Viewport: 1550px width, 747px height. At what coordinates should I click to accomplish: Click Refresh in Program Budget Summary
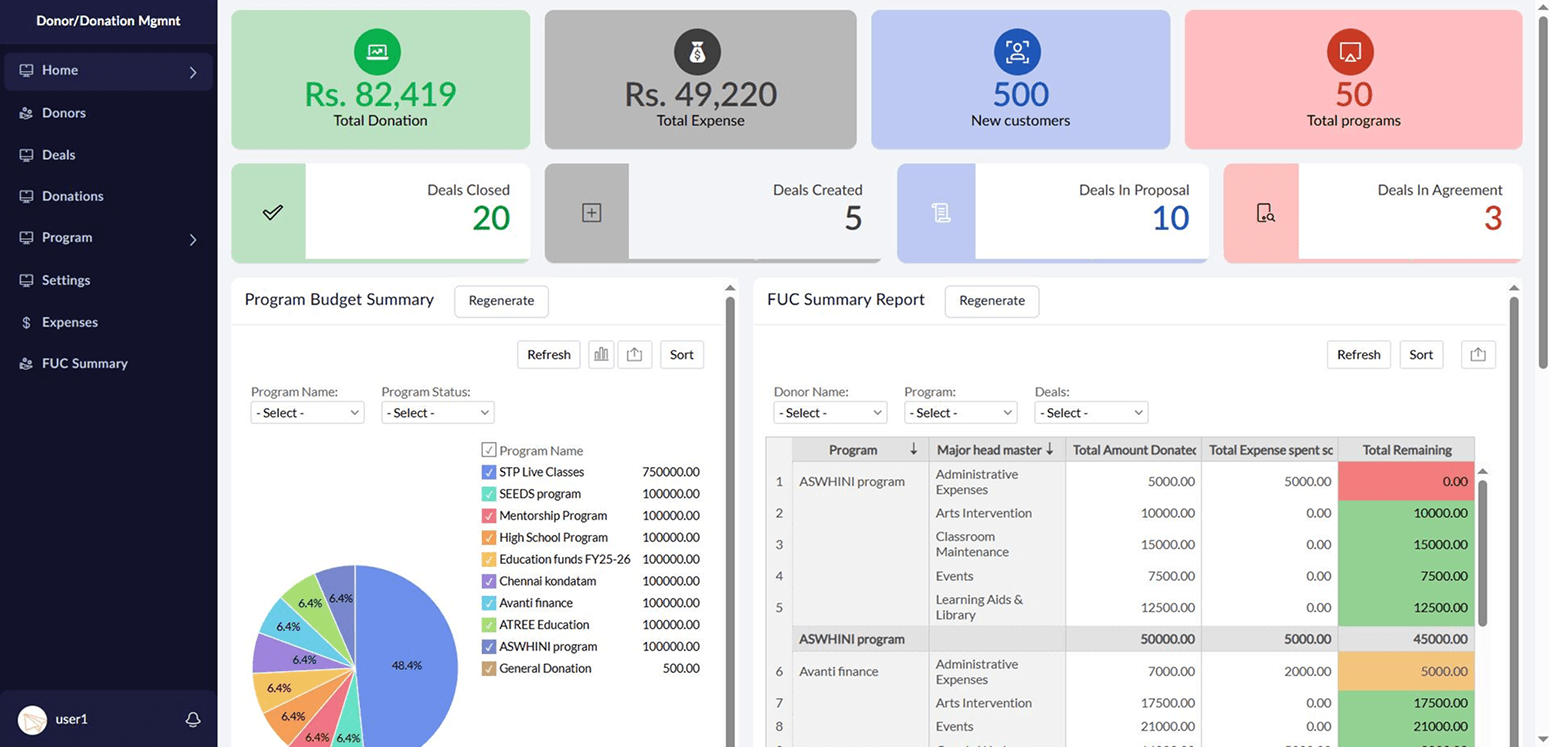[548, 354]
